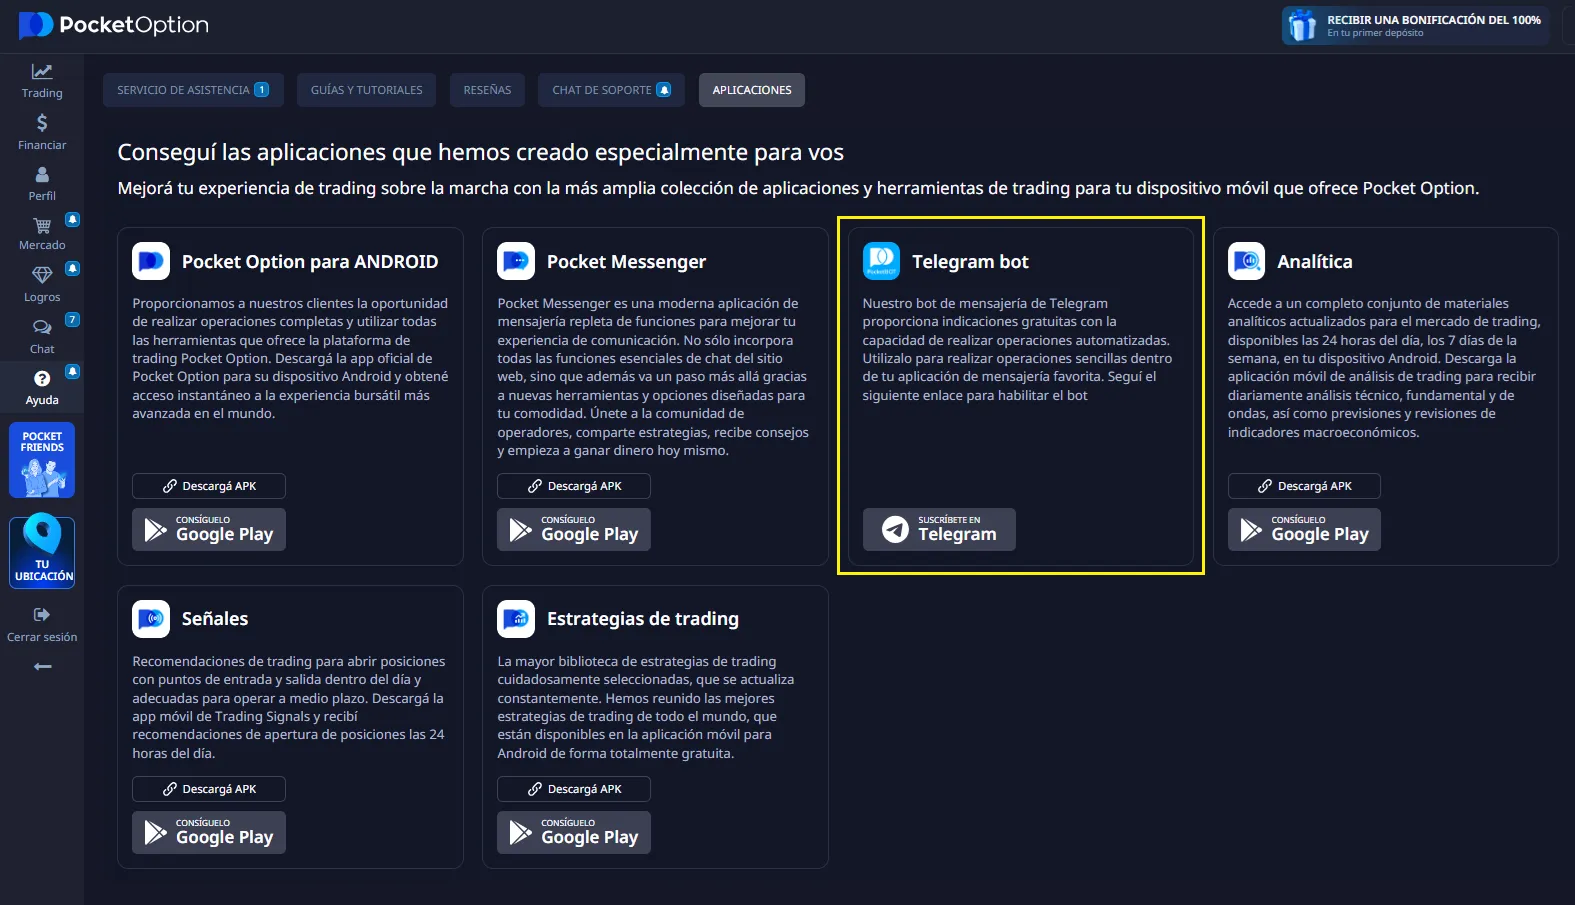Image resolution: width=1575 pixels, height=905 pixels.
Task: Click Descargá APK link under Analítica
Action: point(1304,486)
